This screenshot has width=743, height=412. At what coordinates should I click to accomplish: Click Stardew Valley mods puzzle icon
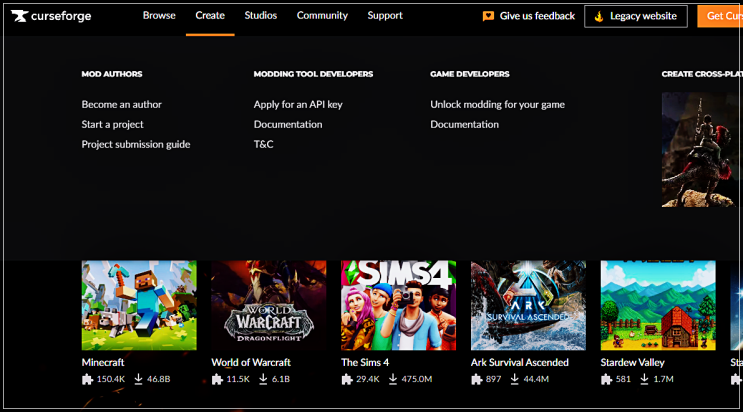pos(607,379)
